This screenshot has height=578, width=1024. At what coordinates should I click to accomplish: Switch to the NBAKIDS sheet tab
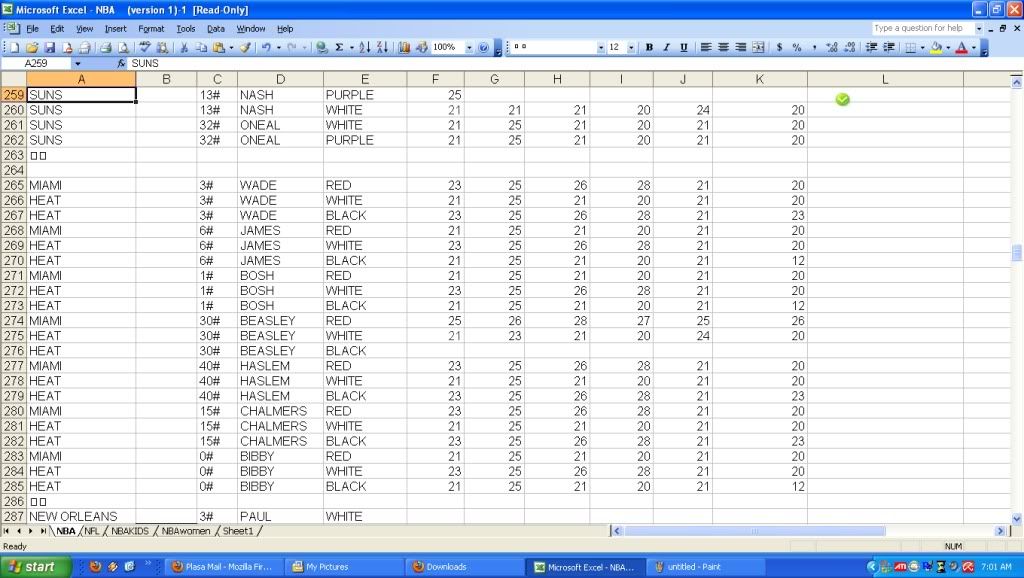(x=129, y=531)
